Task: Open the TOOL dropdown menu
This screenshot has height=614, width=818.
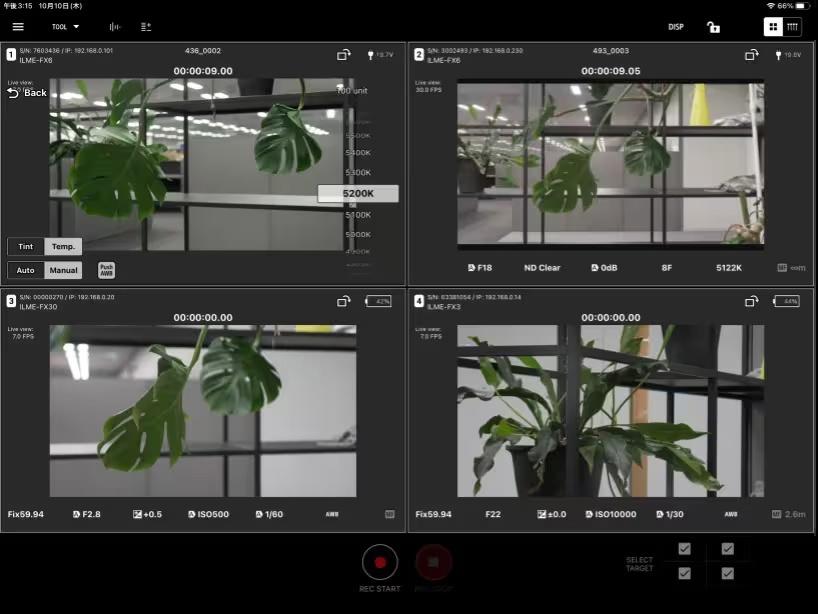Action: click(65, 27)
